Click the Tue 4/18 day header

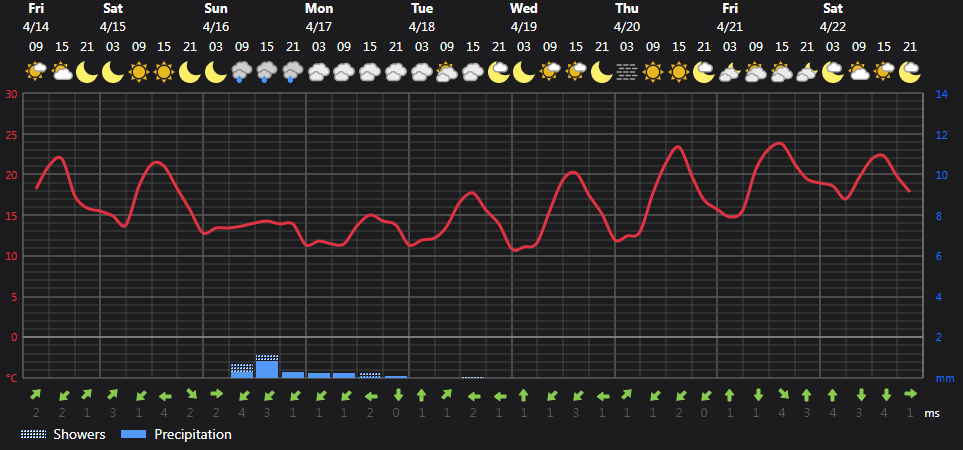click(422, 18)
